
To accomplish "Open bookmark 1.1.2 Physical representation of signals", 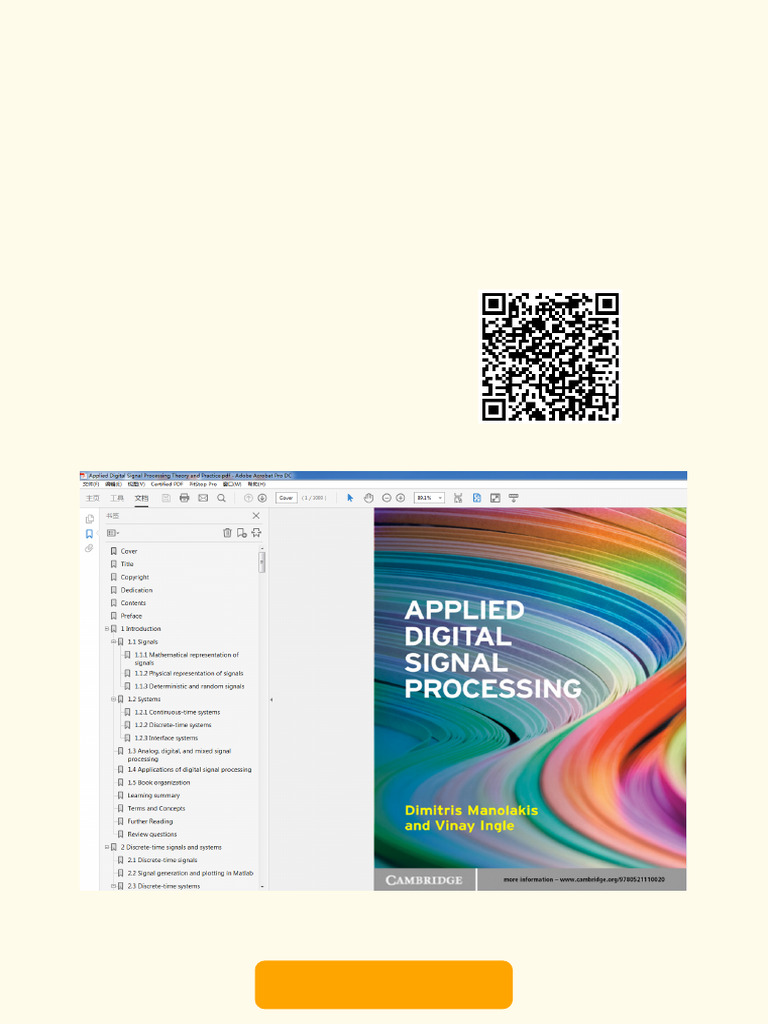I will [189, 673].
